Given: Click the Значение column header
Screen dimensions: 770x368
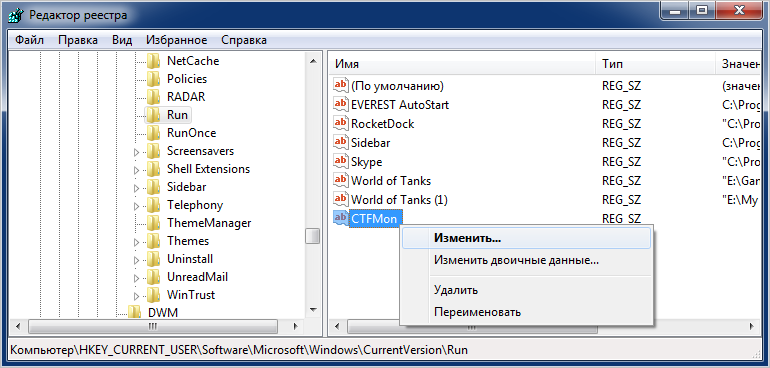Looking at the screenshot, I should [x=738, y=64].
